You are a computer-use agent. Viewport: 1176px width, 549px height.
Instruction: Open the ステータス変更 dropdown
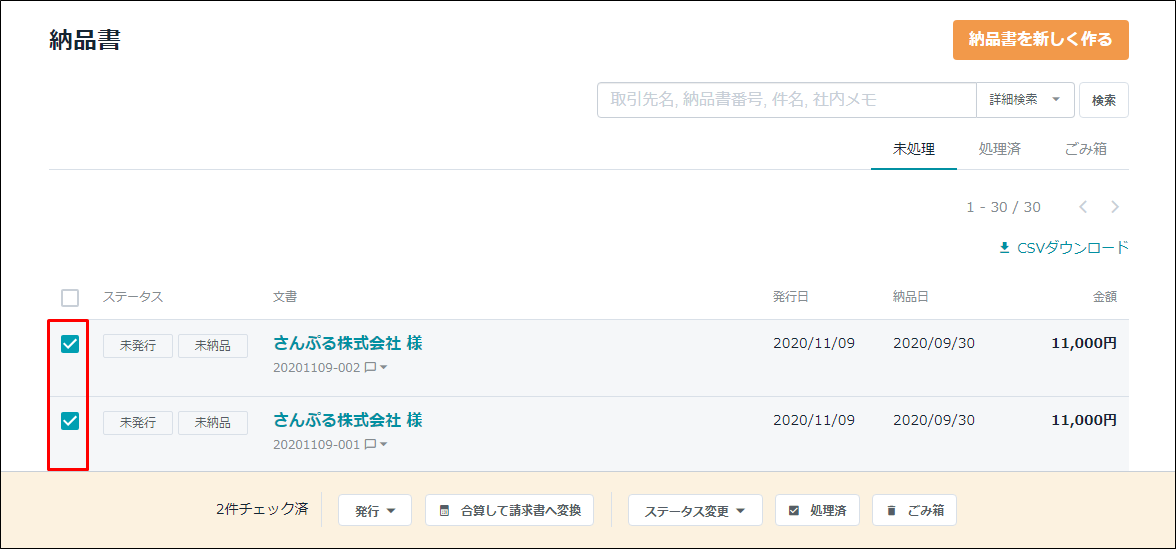click(694, 511)
